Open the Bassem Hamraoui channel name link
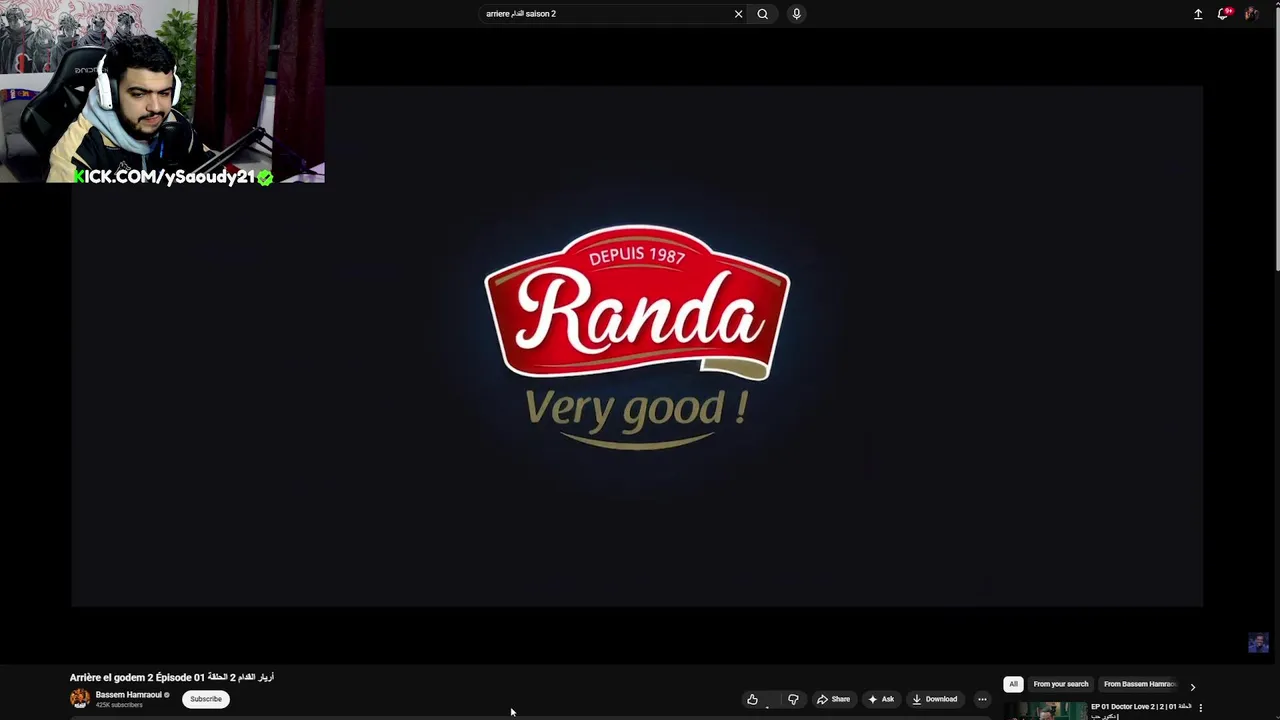This screenshot has height=720, width=1280. (x=128, y=695)
